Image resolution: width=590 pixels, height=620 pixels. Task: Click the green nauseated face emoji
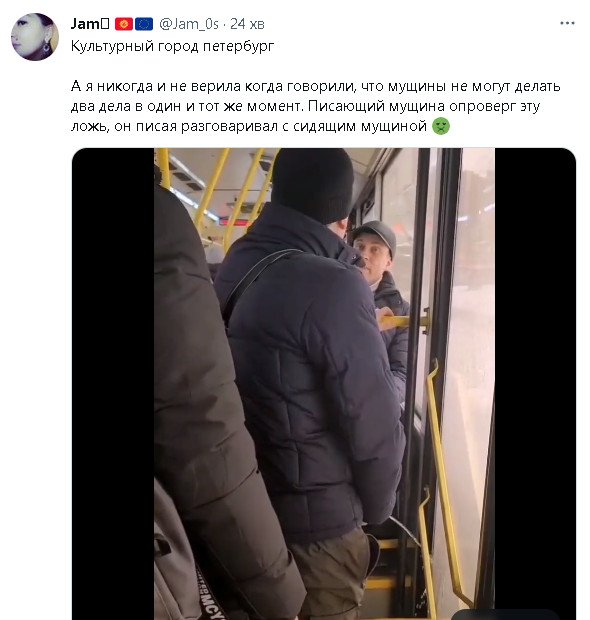pyautogui.click(x=441, y=127)
